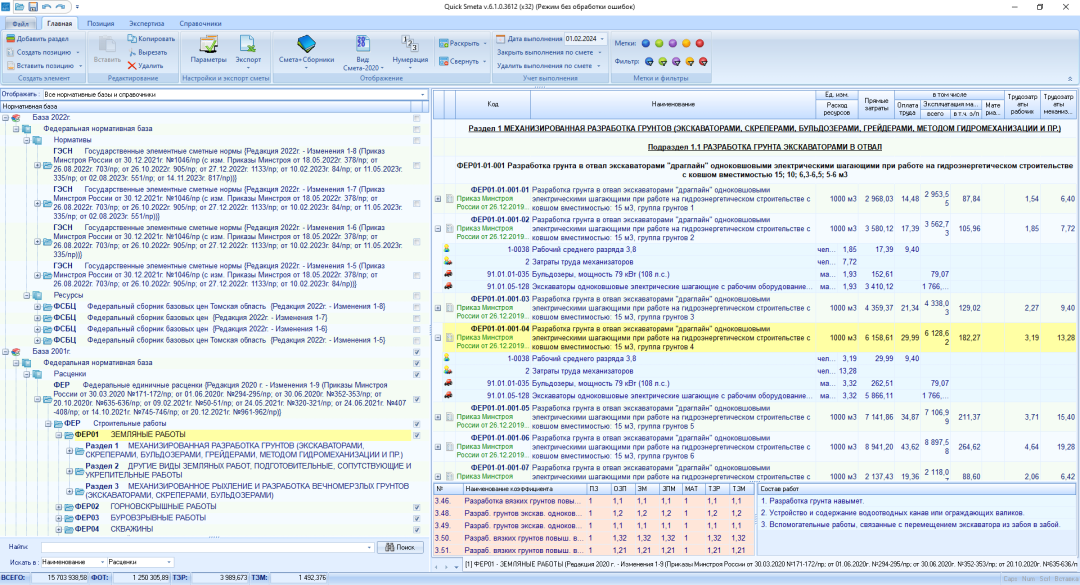The width and height of the screenshot is (1080, 585).
Task: Click the document icon of row ФЕР01-01-001-01
Action: click(x=449, y=199)
